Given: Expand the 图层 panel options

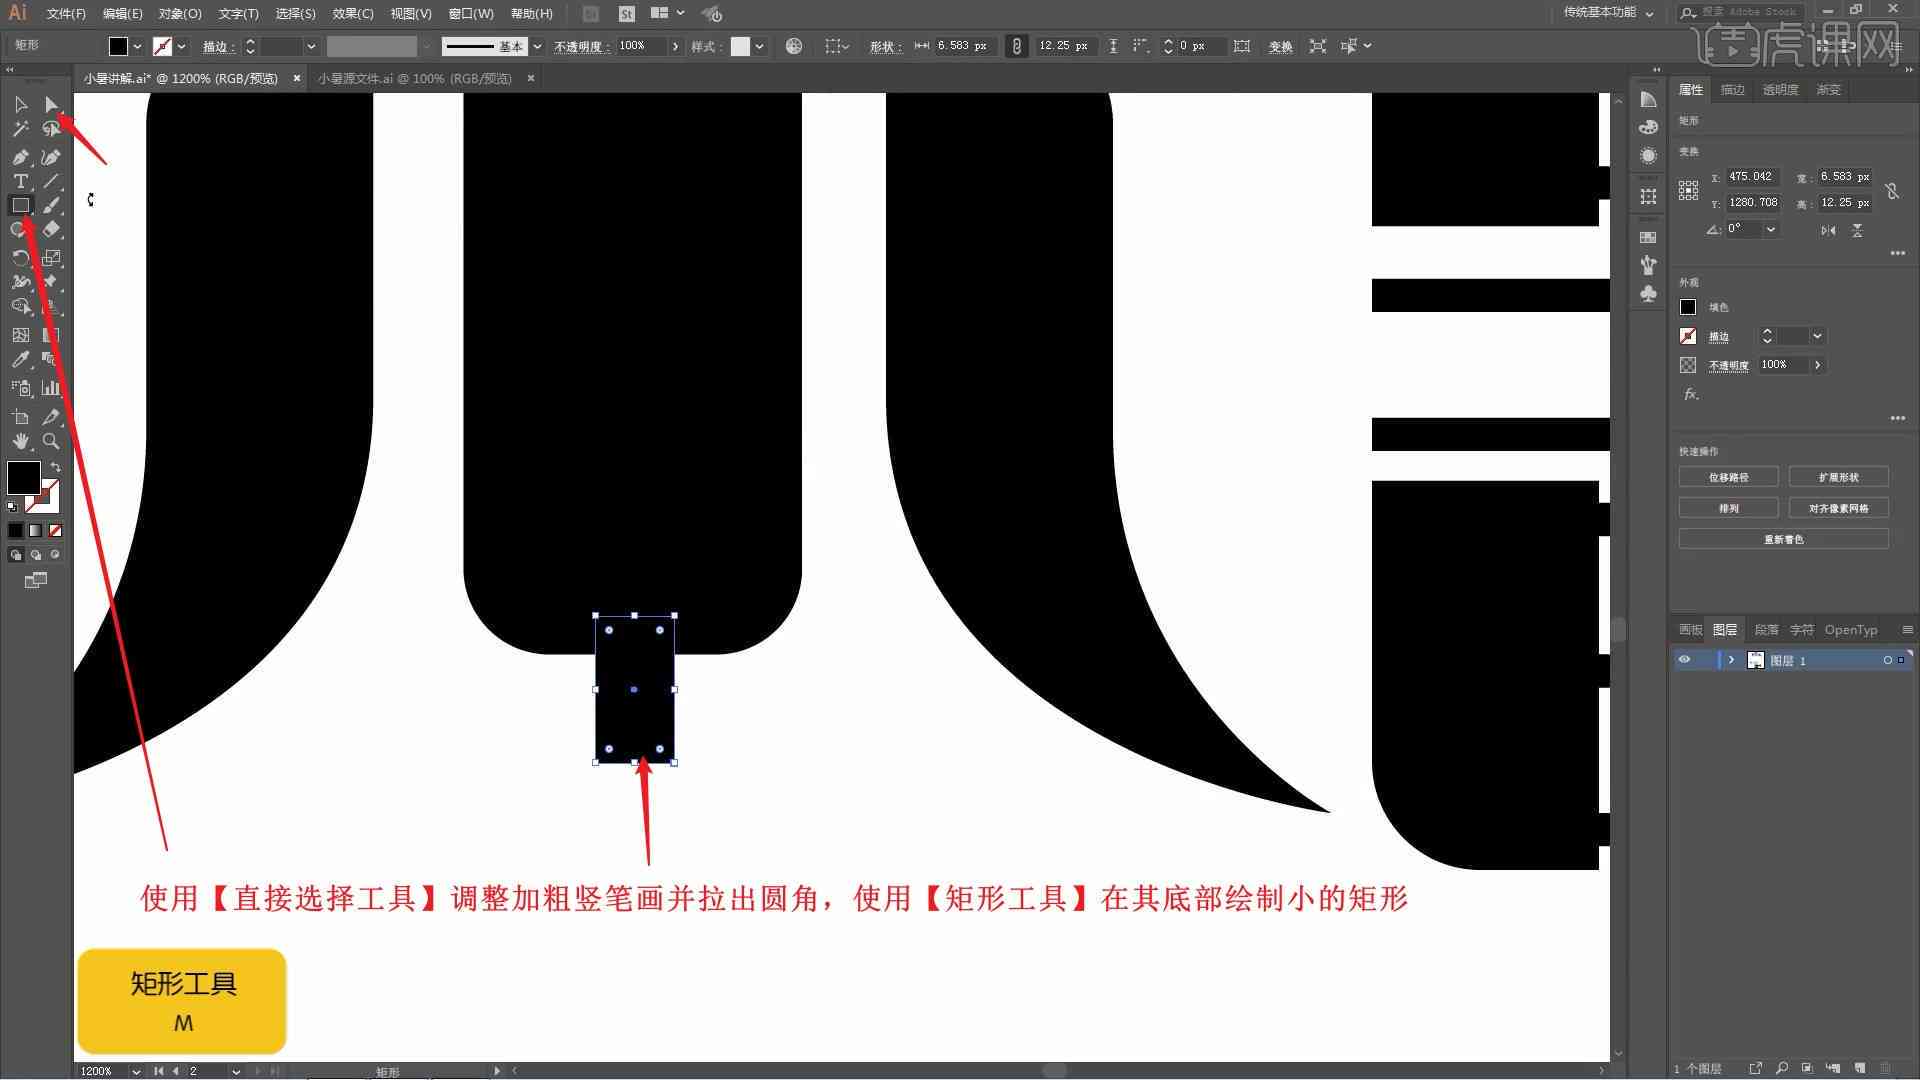Looking at the screenshot, I should [1905, 629].
